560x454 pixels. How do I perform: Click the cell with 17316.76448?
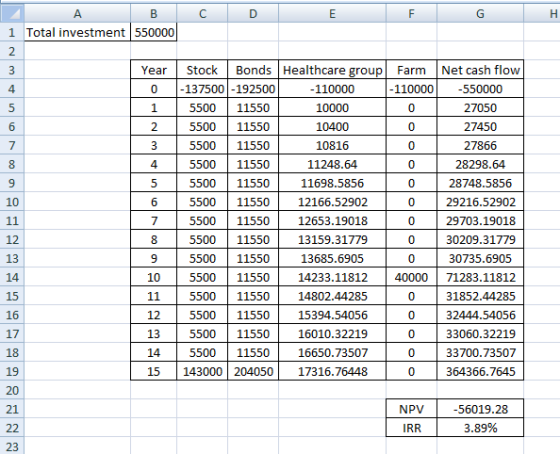coord(332,371)
